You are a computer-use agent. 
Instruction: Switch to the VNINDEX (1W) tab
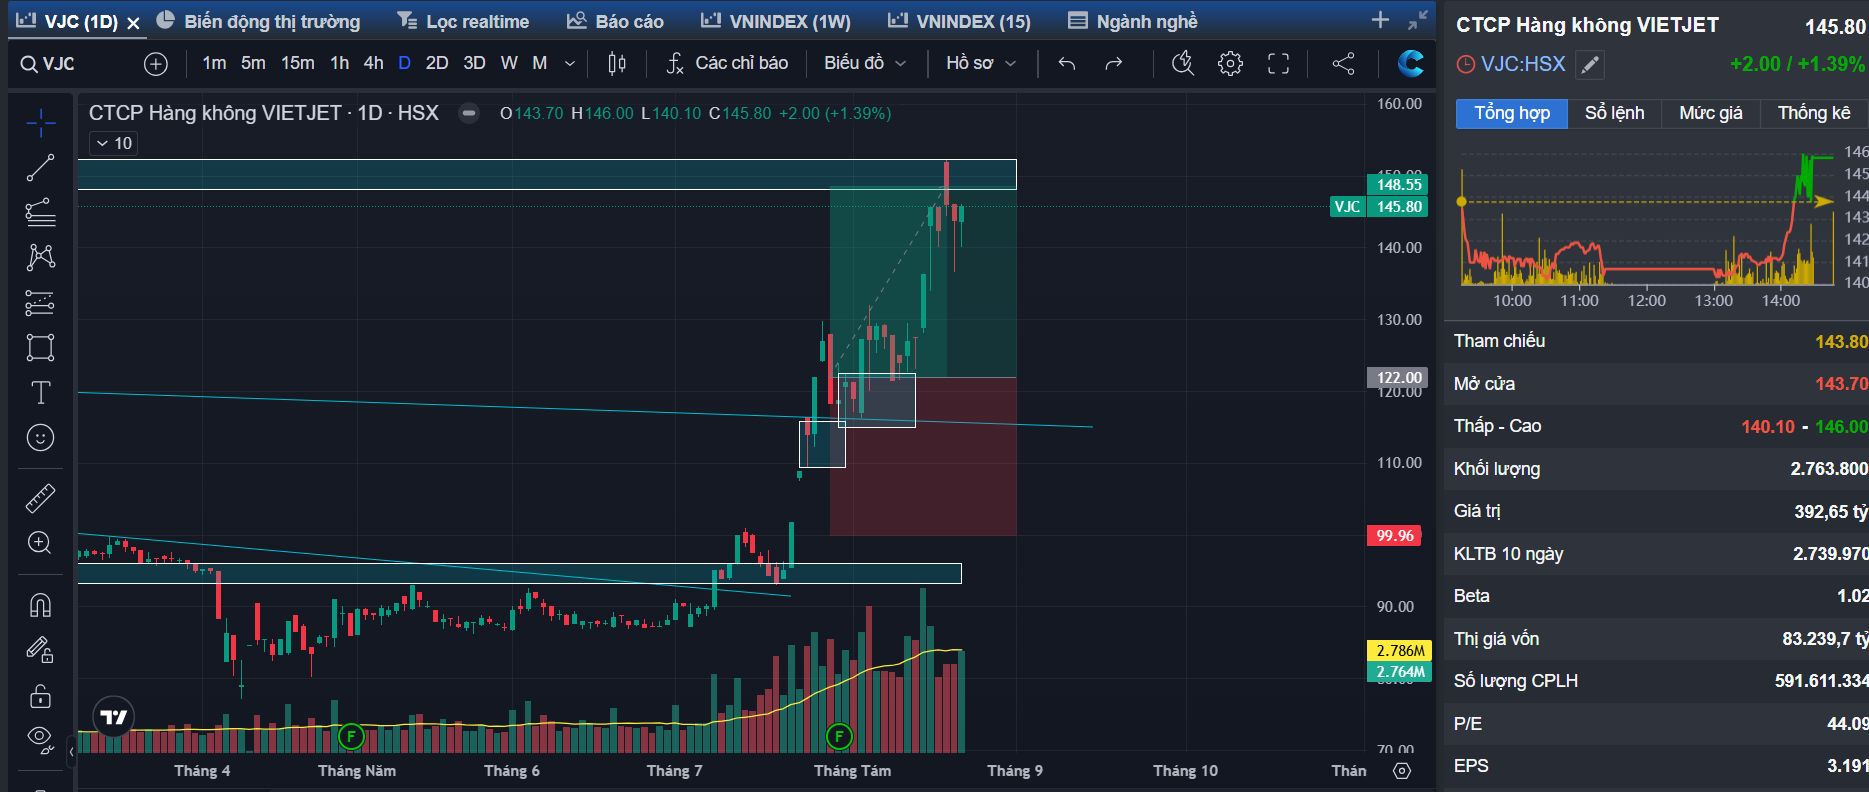pos(776,21)
